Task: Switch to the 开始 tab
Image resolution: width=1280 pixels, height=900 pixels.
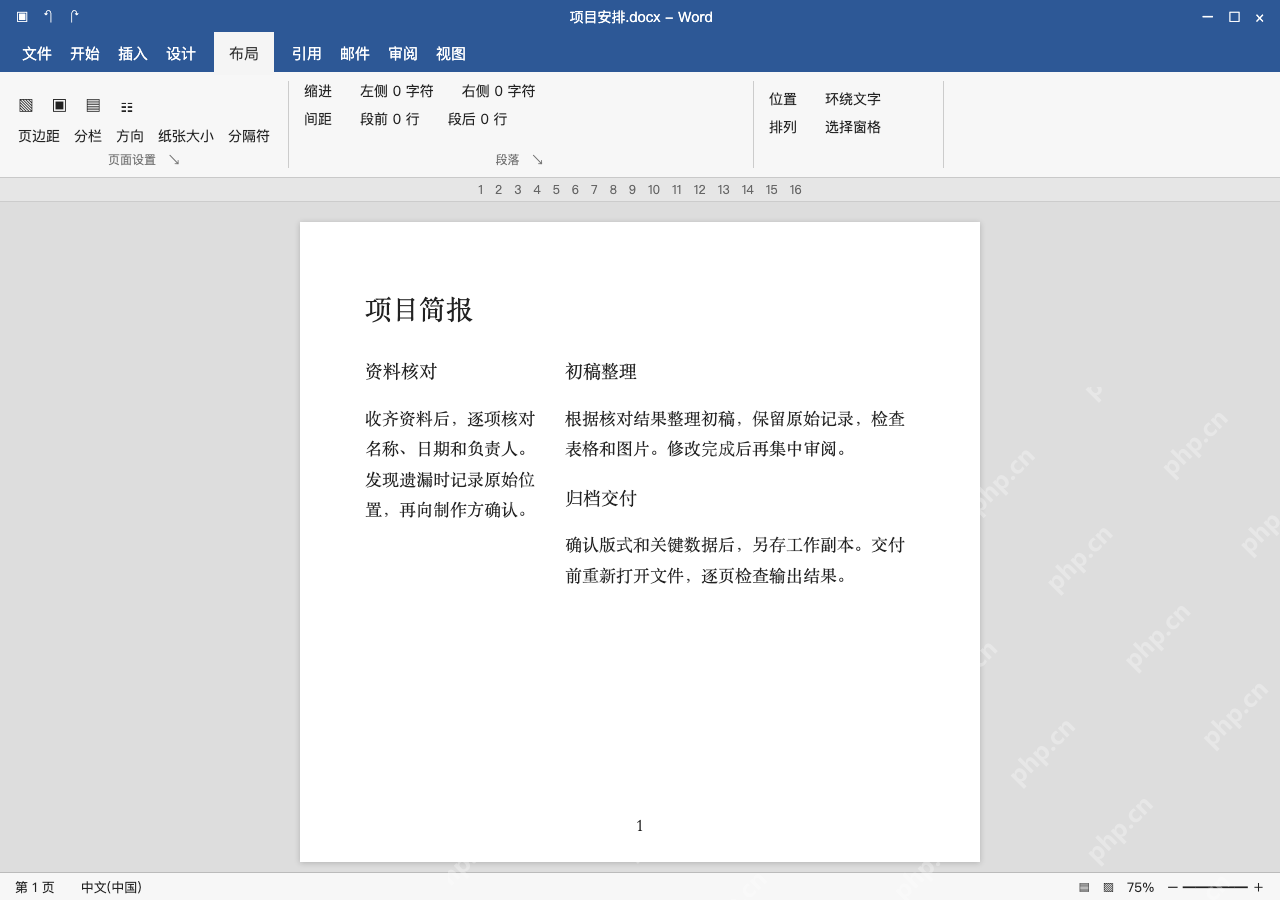Action: click(85, 54)
